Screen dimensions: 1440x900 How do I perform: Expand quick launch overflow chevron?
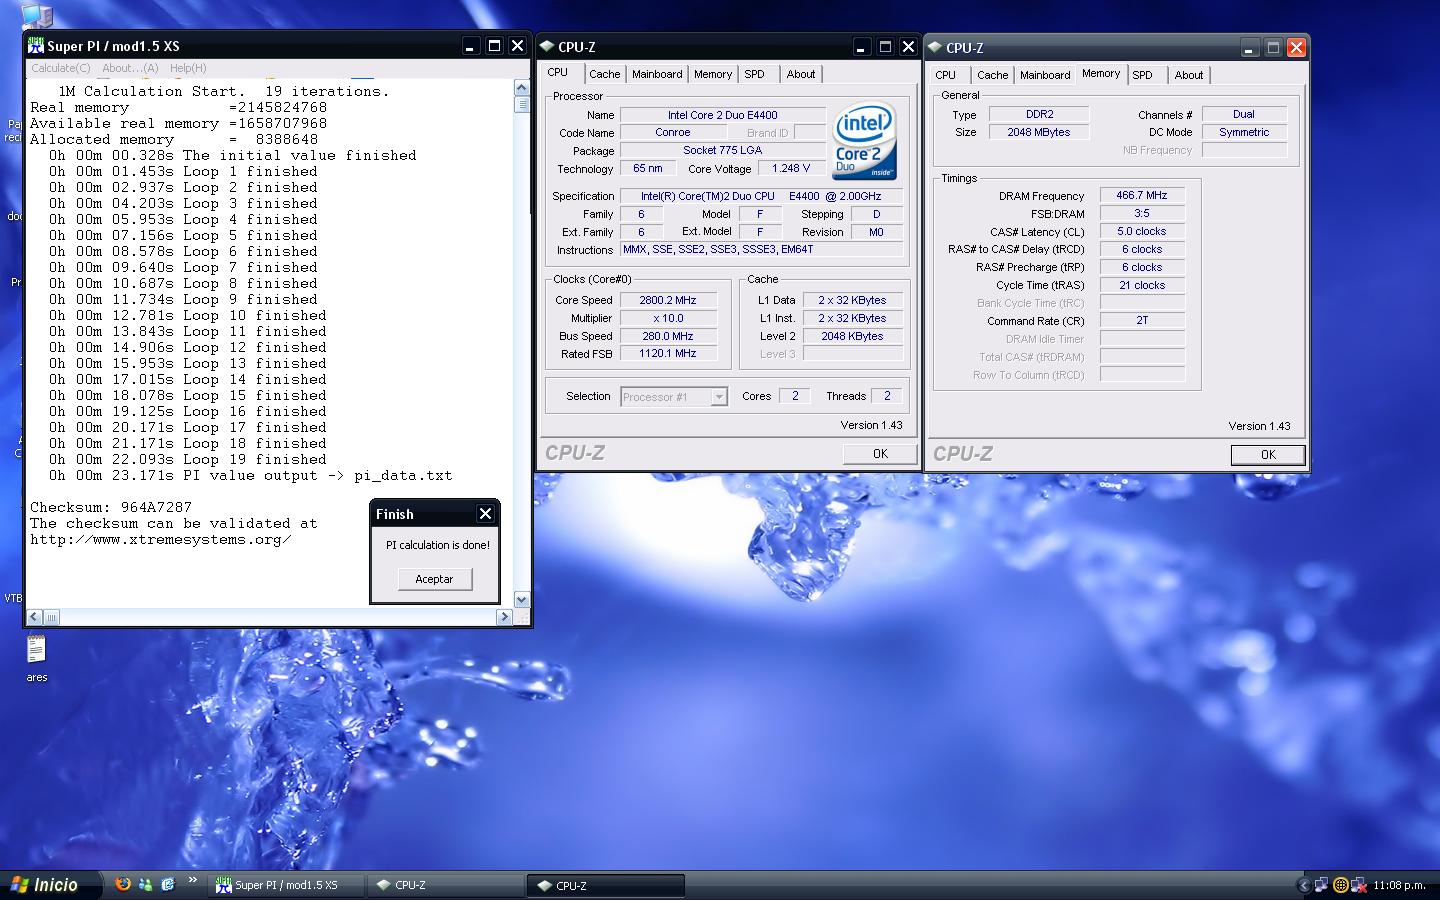(192, 881)
